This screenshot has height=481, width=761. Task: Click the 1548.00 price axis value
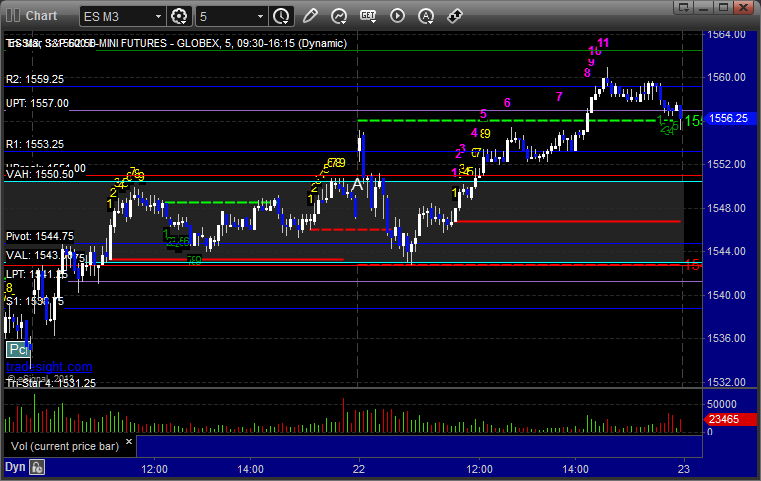(x=726, y=208)
